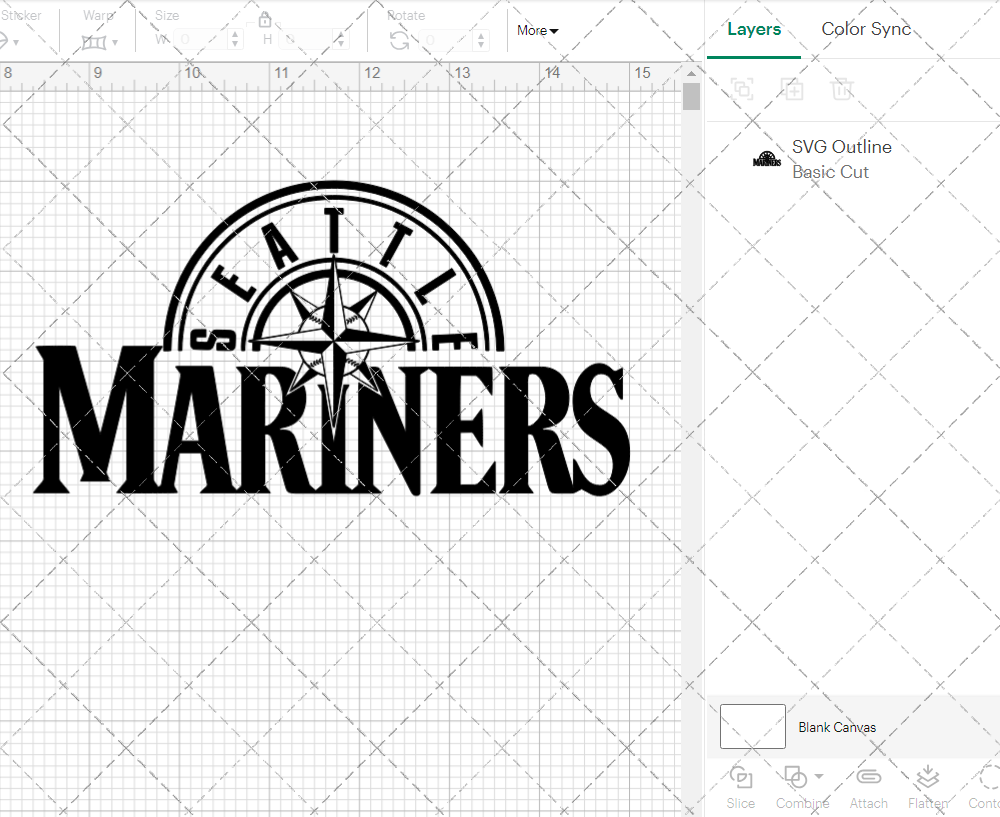This screenshot has width=1000, height=817.
Task: Expand the Combine options arrow
Action: 819,776
